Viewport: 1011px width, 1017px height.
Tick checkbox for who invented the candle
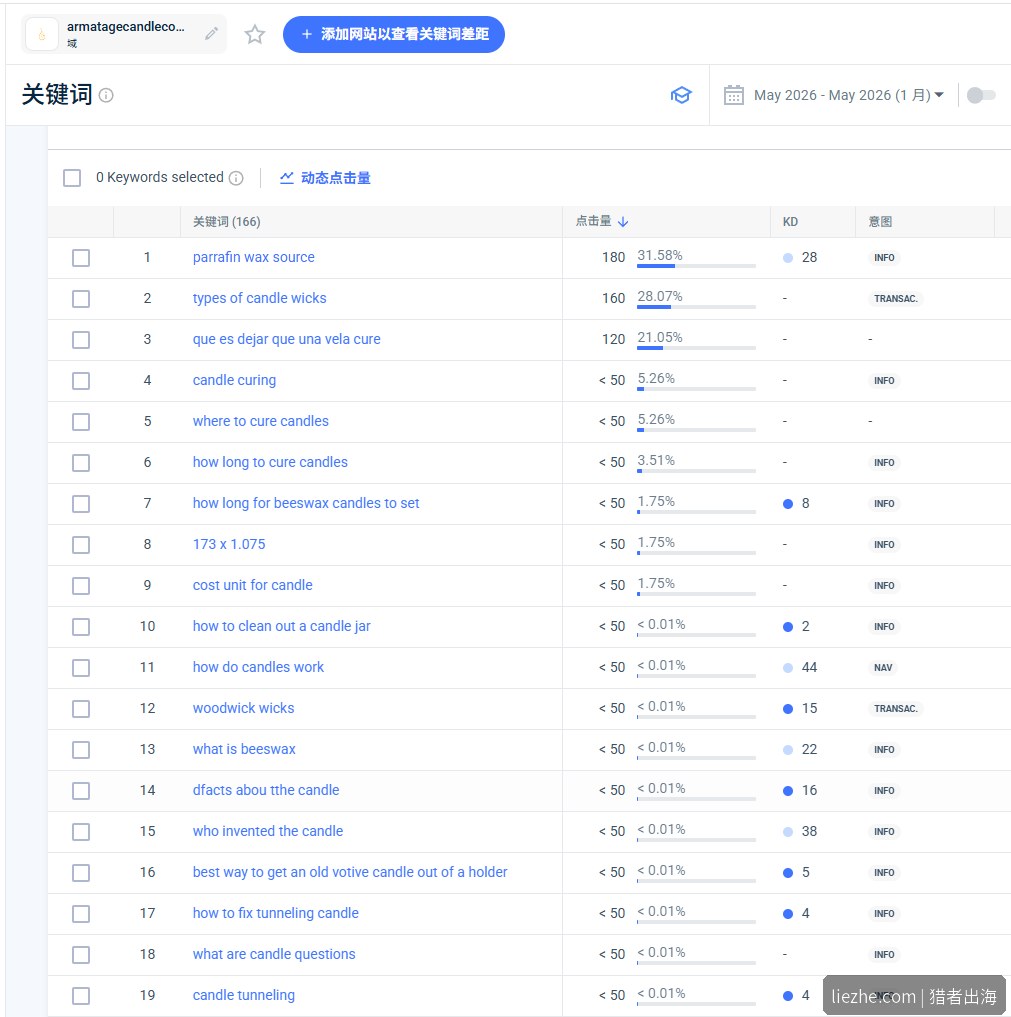tap(81, 832)
